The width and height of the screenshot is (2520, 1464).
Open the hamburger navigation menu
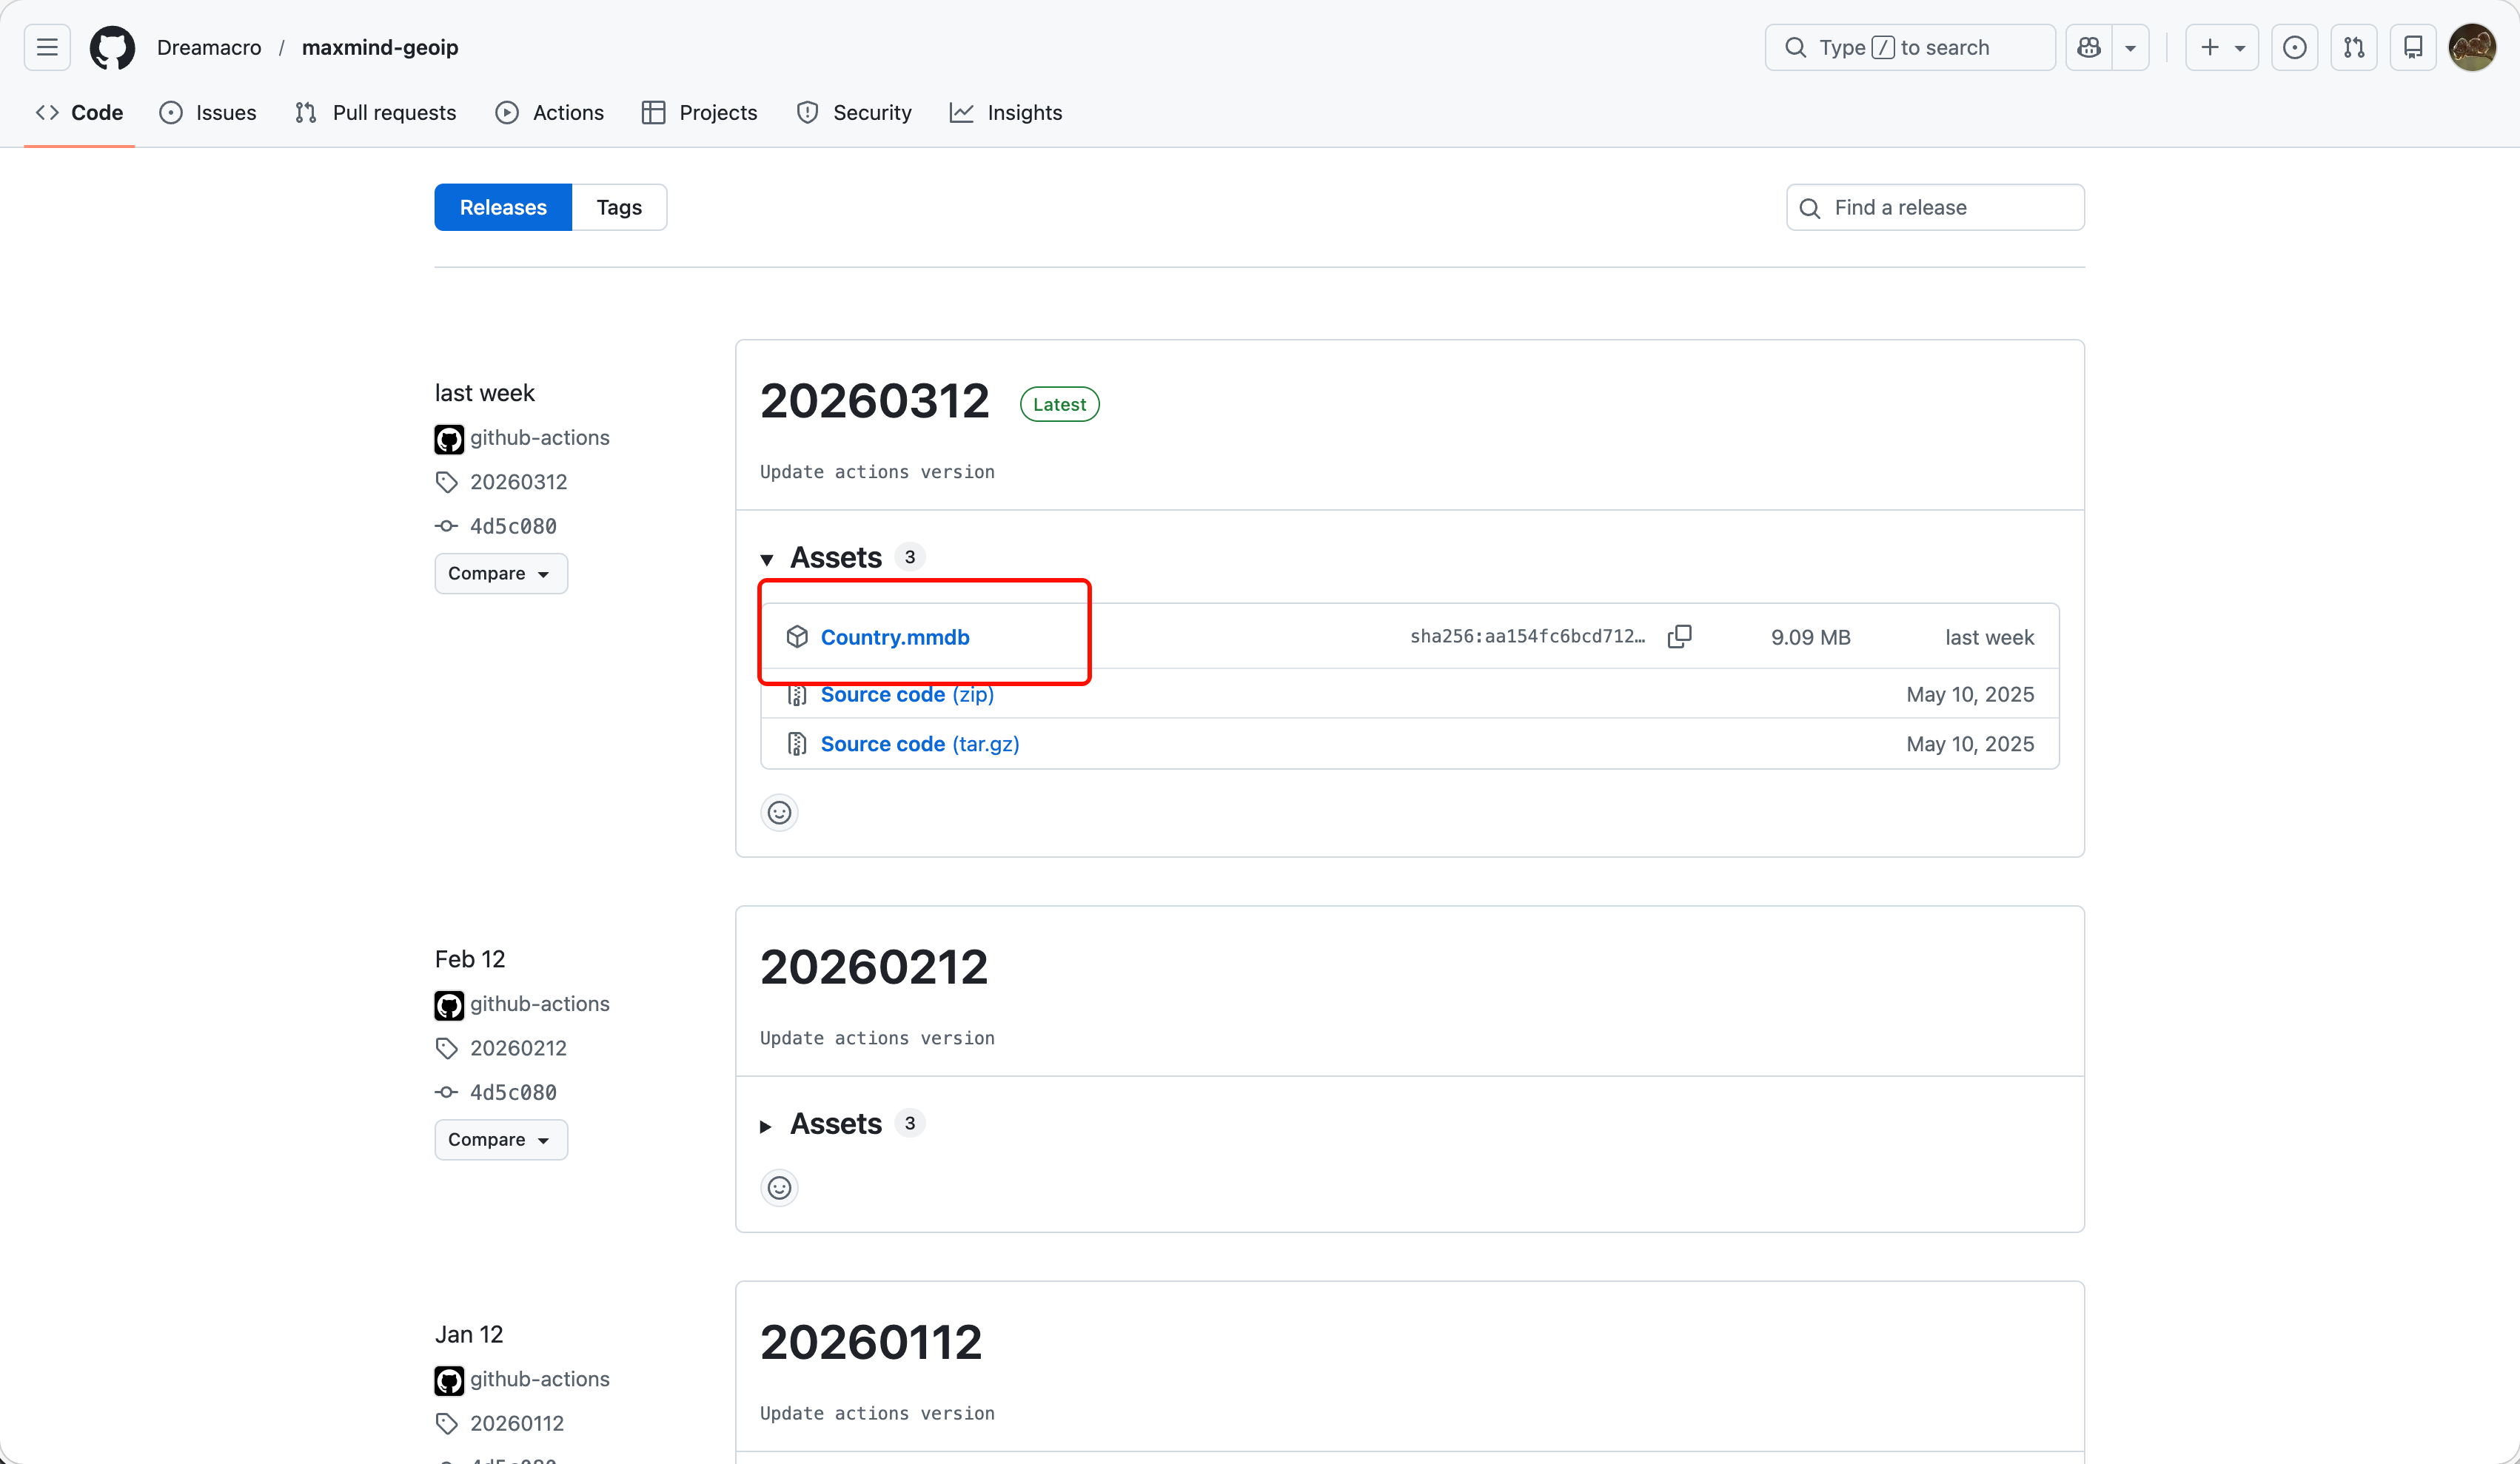(x=47, y=47)
